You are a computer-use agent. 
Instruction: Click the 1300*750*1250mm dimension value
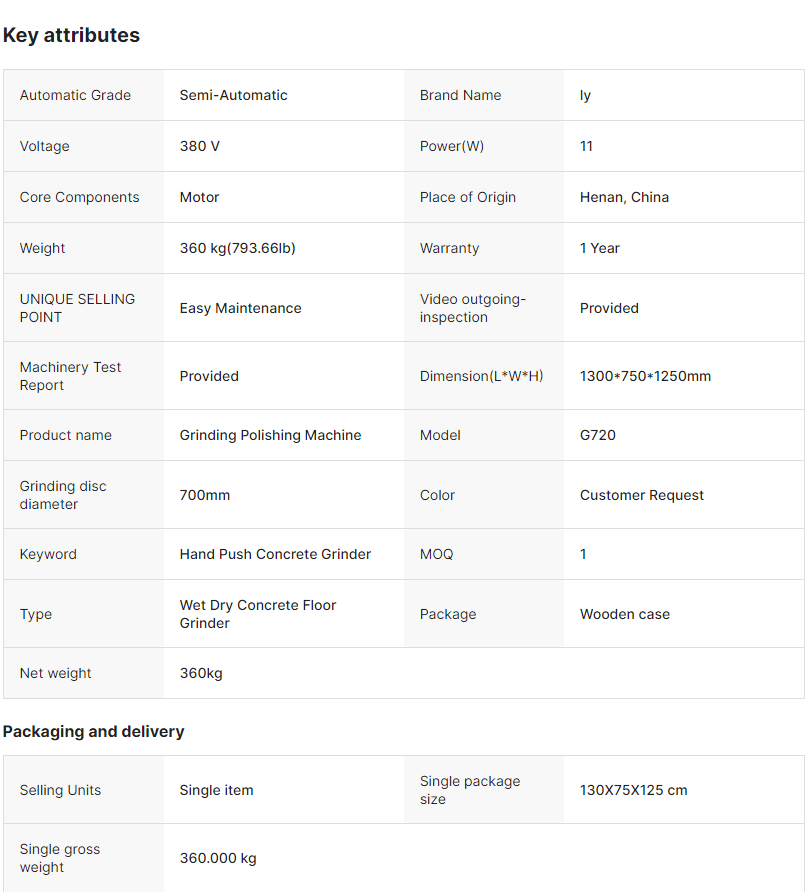645,376
